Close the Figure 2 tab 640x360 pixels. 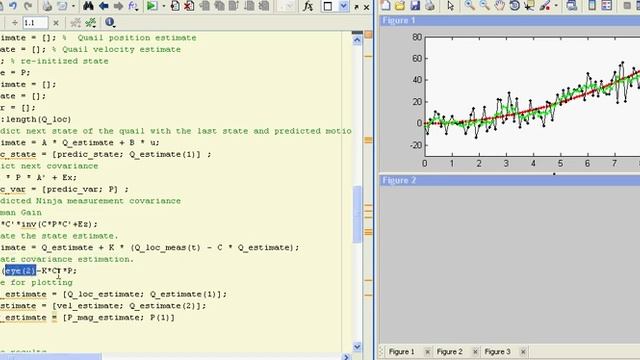point(475,351)
